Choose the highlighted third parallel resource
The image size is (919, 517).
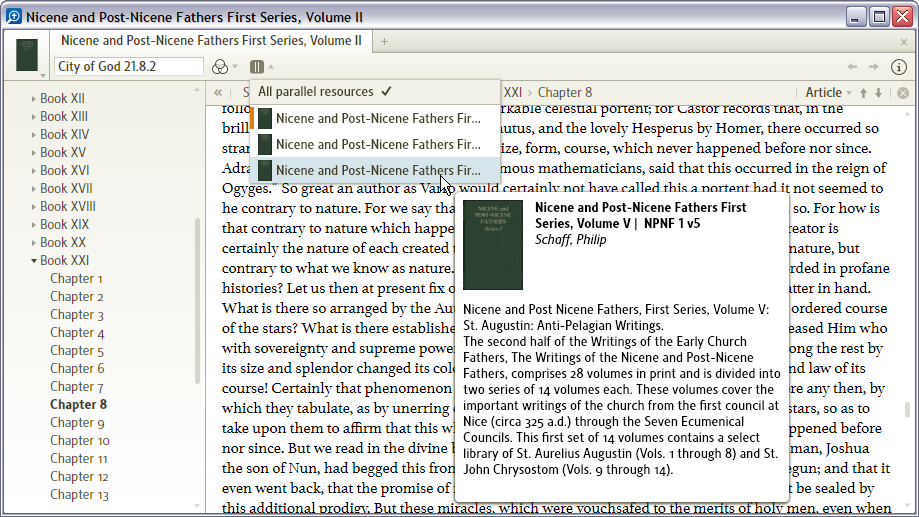click(x=375, y=170)
